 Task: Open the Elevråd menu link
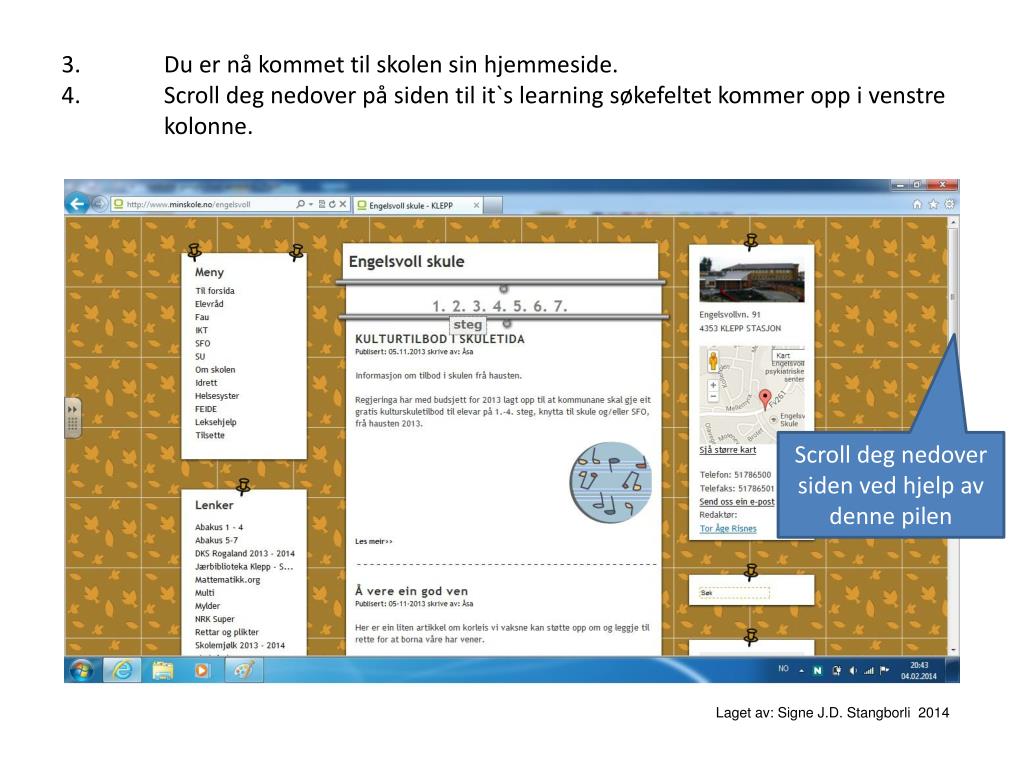click(209, 304)
